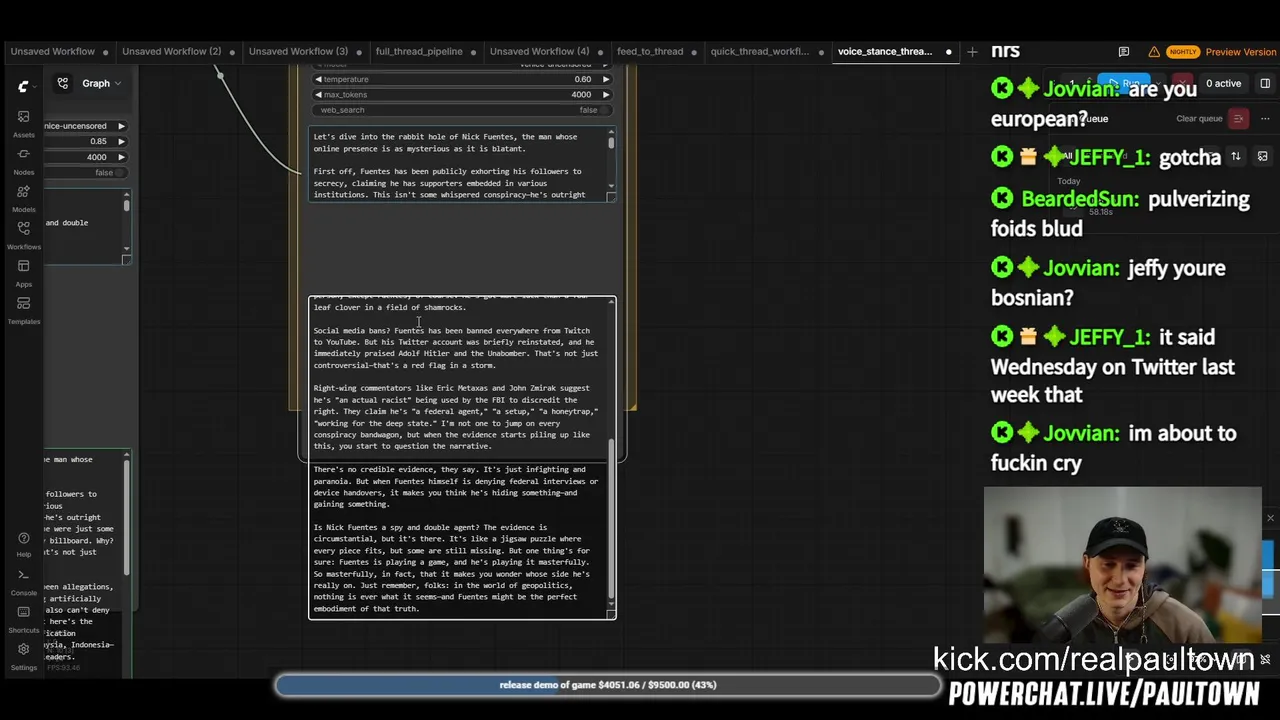Open the Assets sidebar panel
1280x720 pixels.
(x=23, y=123)
